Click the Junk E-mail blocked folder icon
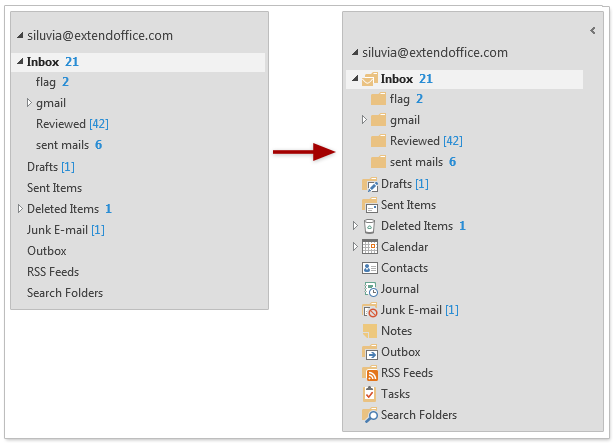The width and height of the screenshot is (614, 445). tap(370, 310)
